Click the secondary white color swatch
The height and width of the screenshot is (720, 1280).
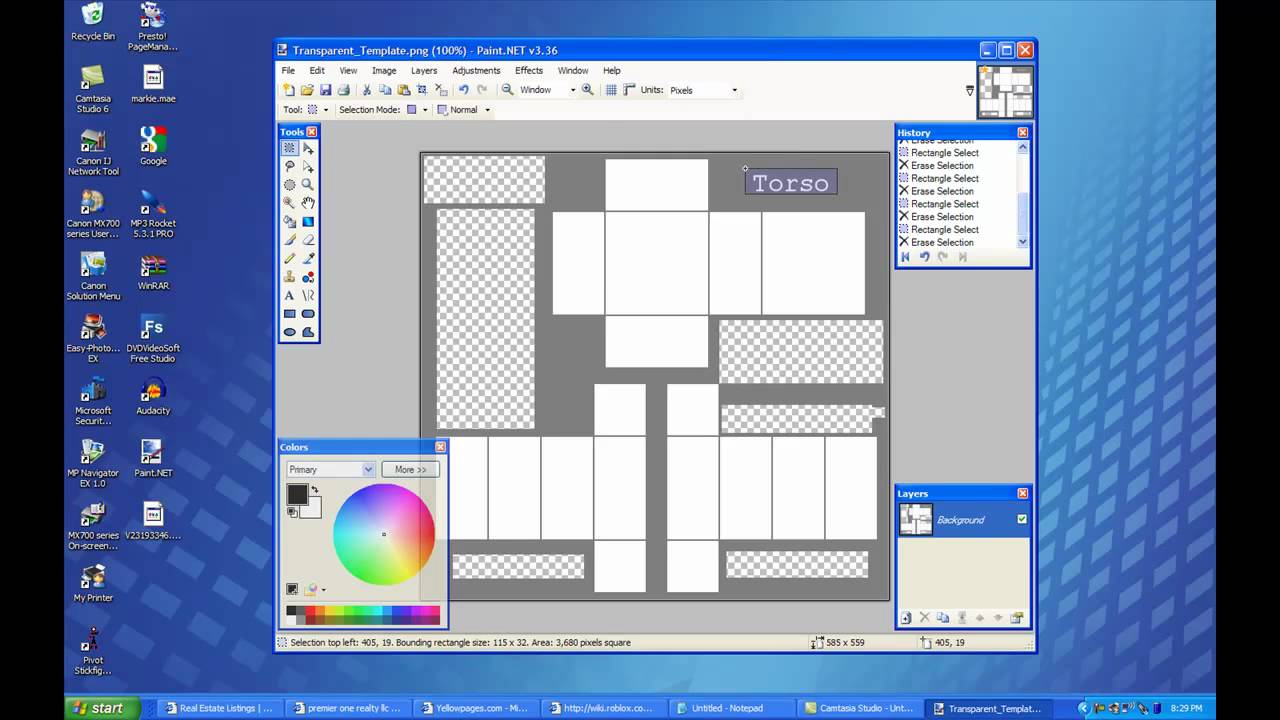click(x=313, y=509)
